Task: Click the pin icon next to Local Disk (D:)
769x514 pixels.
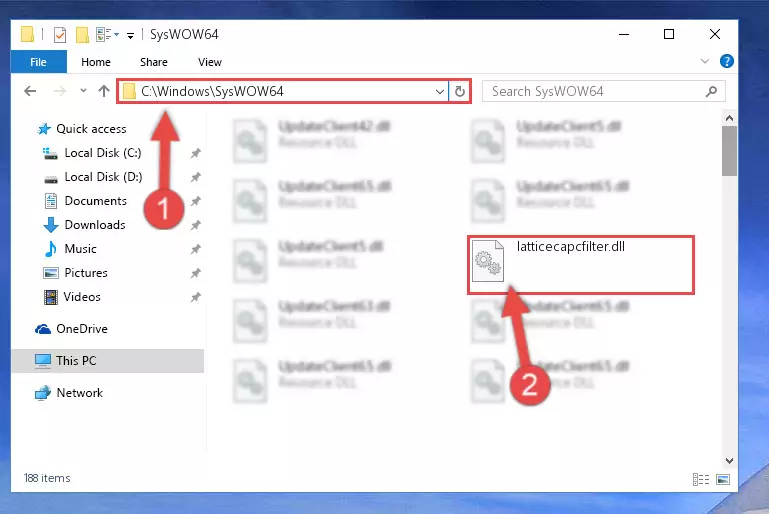Action: click(x=195, y=177)
